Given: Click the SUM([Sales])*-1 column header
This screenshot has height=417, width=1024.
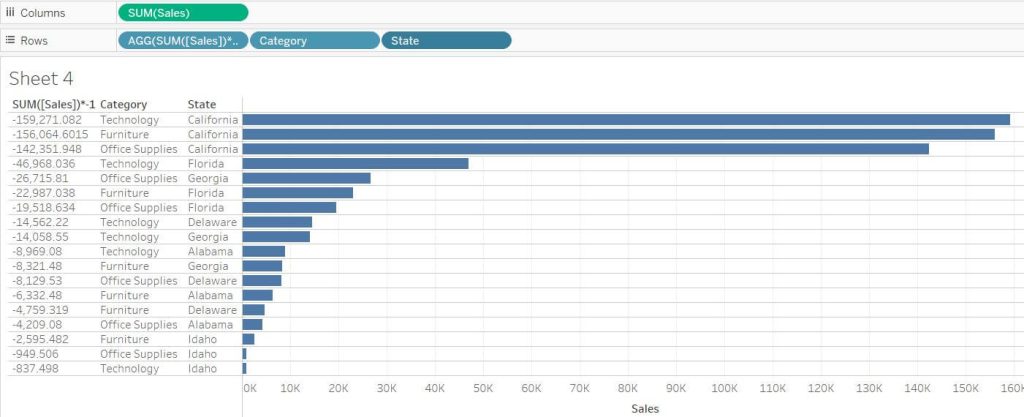Looking at the screenshot, I should [53, 104].
